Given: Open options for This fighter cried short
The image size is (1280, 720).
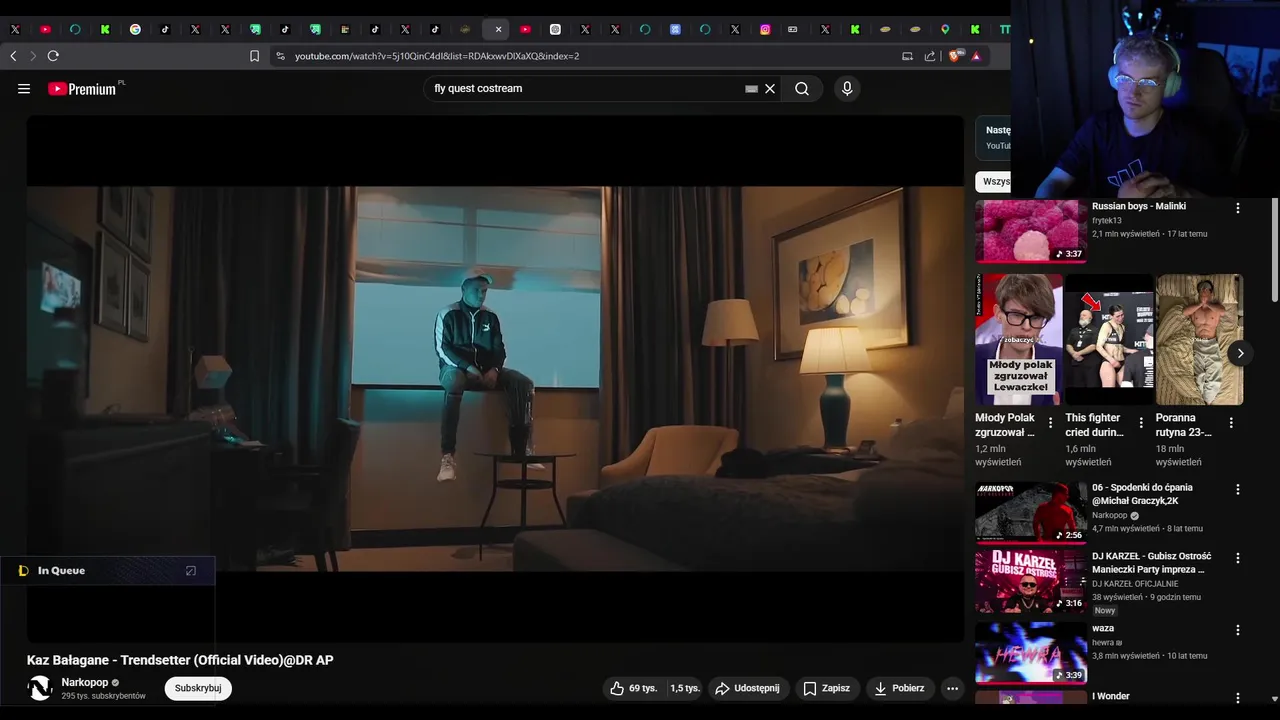Looking at the screenshot, I should (x=1141, y=423).
